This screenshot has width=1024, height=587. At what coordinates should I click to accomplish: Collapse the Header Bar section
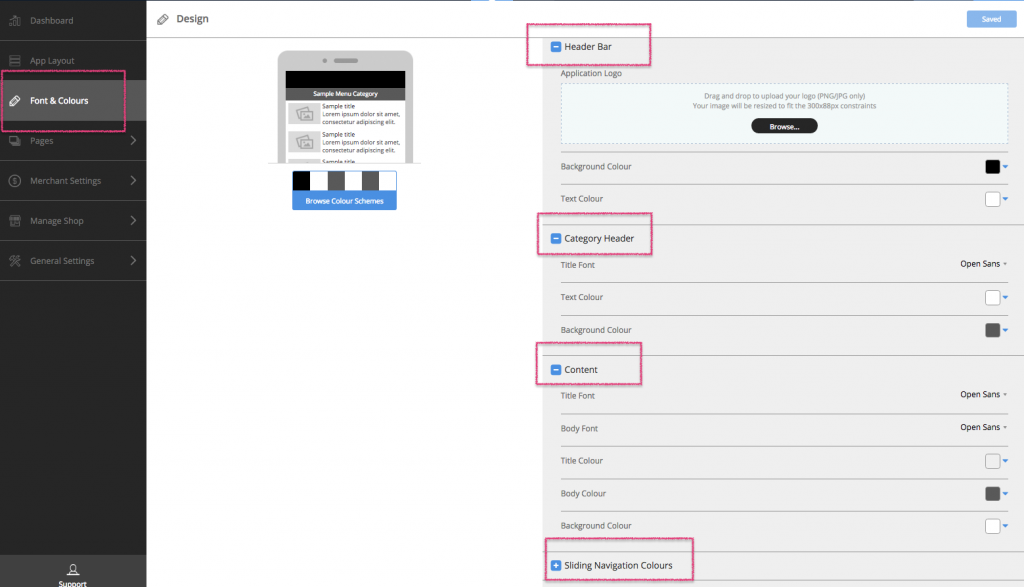[x=557, y=44]
